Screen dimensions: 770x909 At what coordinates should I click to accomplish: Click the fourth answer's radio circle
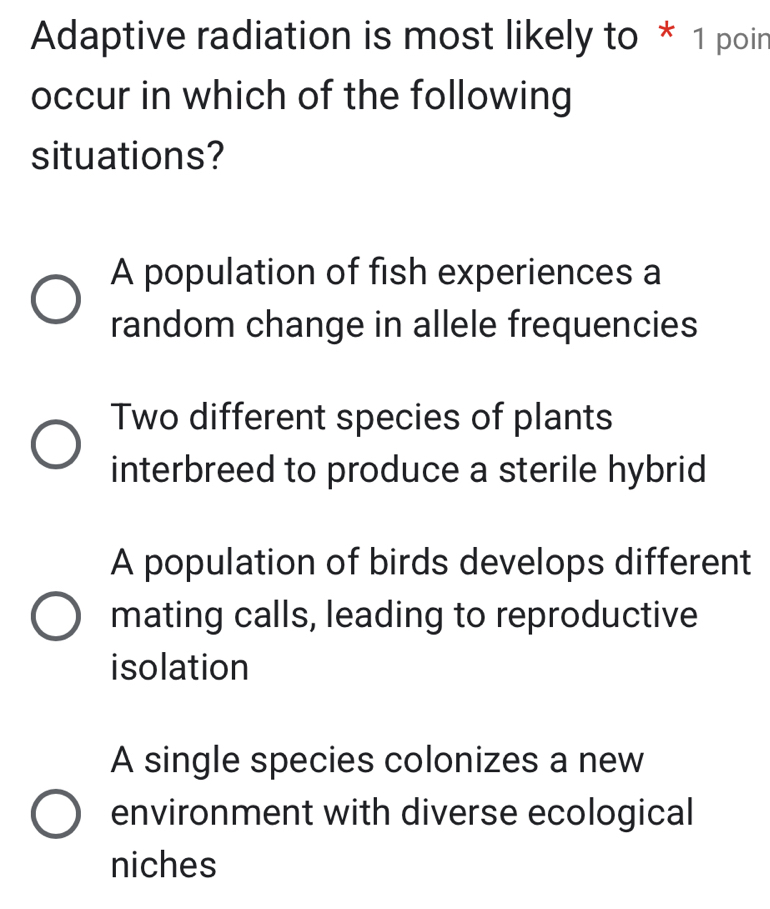point(55,812)
